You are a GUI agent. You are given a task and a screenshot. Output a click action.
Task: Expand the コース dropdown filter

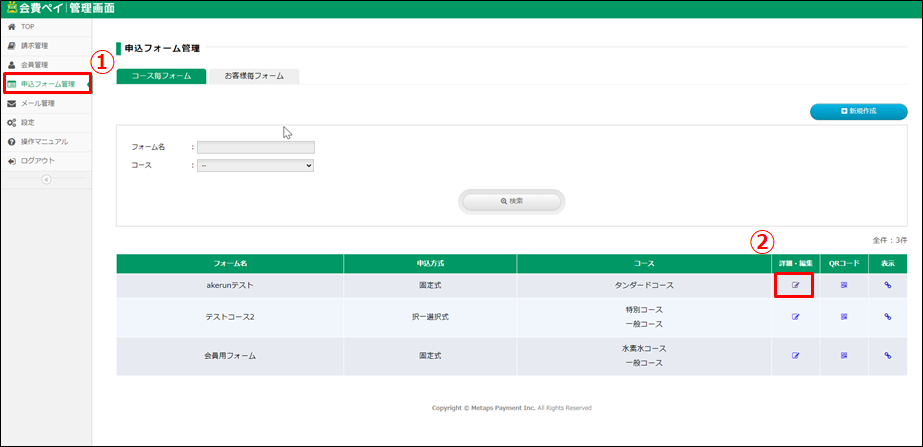tap(255, 165)
